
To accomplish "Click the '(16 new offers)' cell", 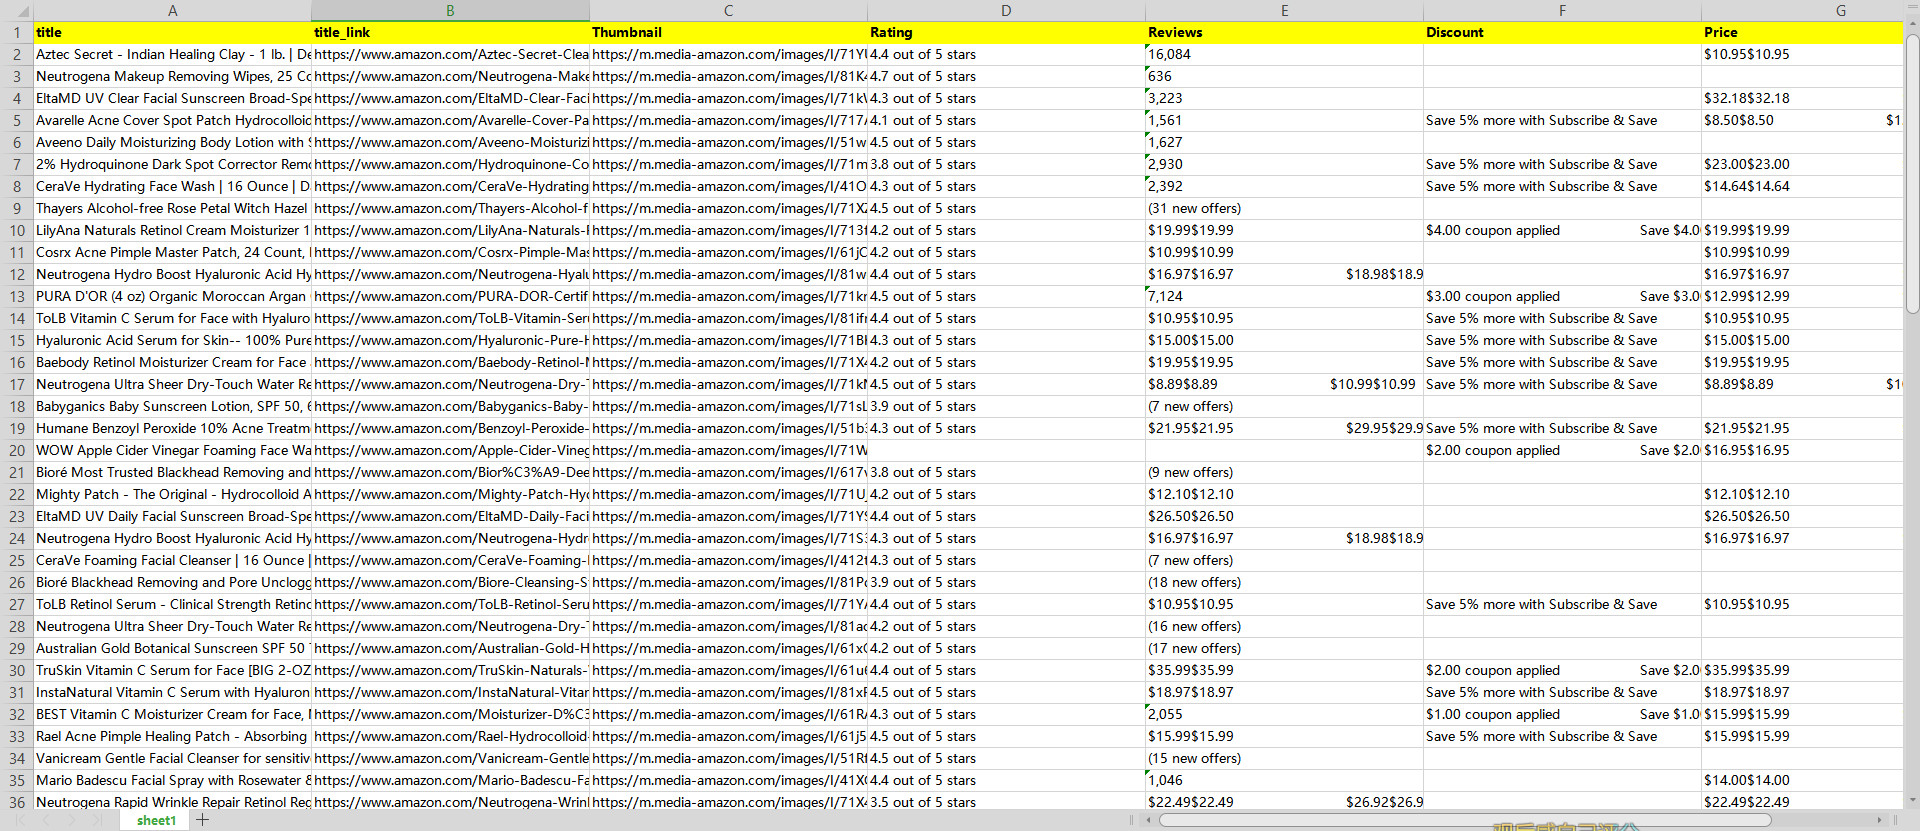I will (x=1284, y=626).
